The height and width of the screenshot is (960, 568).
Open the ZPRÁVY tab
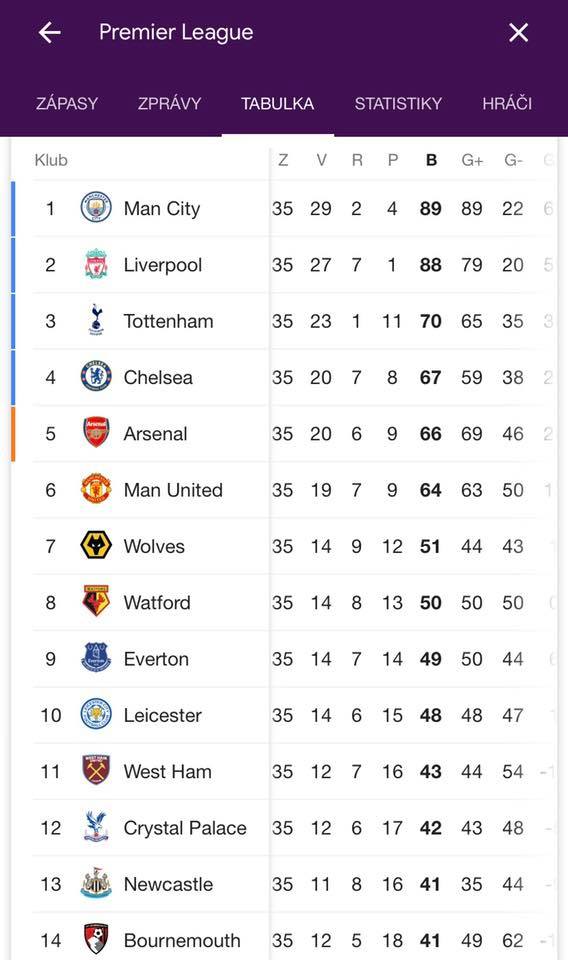pyautogui.click(x=170, y=103)
